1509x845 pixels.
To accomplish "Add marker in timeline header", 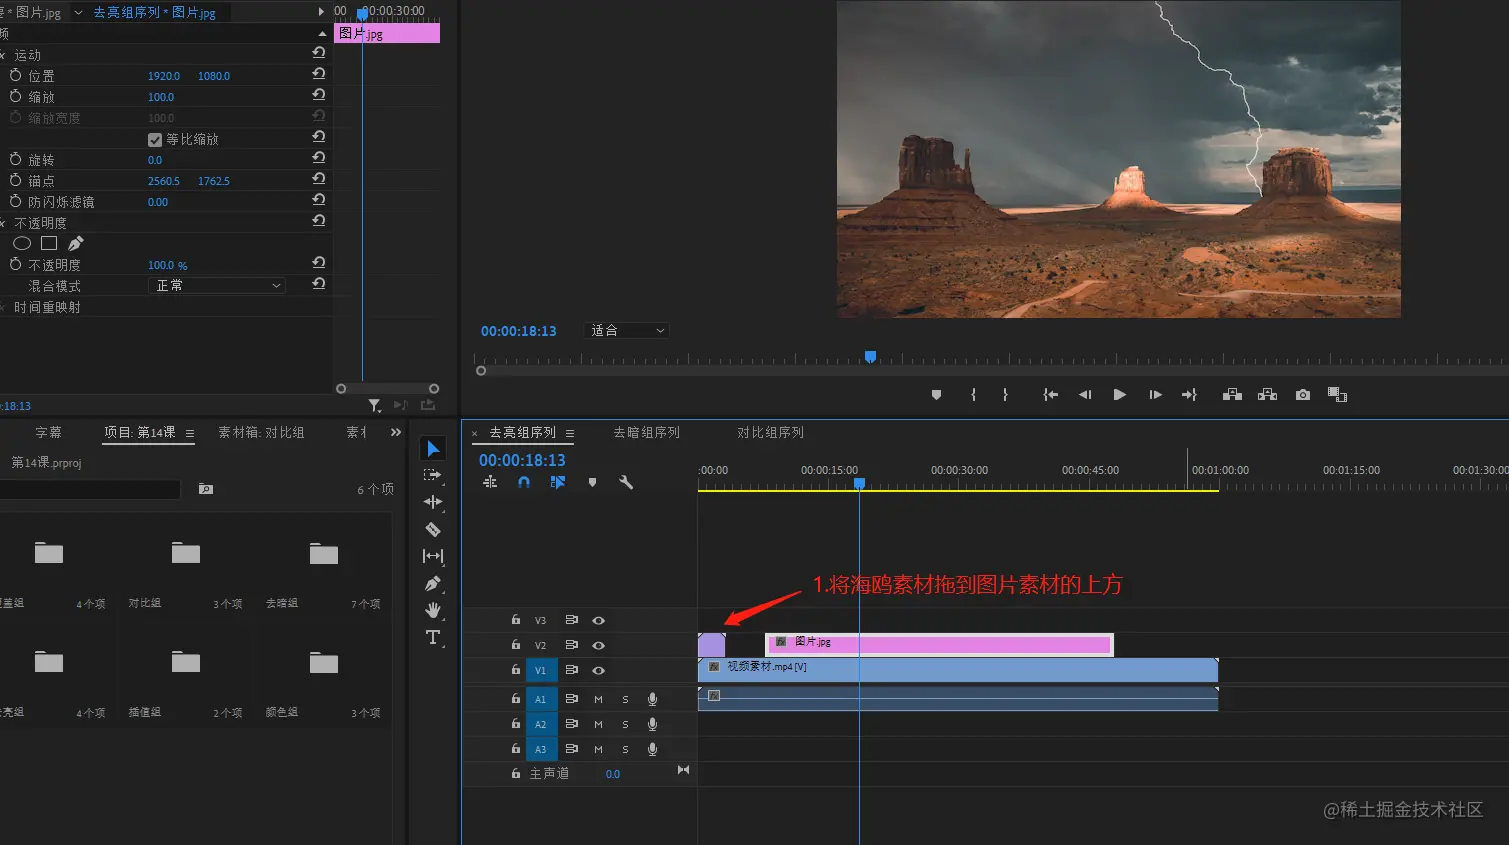I will pos(592,482).
